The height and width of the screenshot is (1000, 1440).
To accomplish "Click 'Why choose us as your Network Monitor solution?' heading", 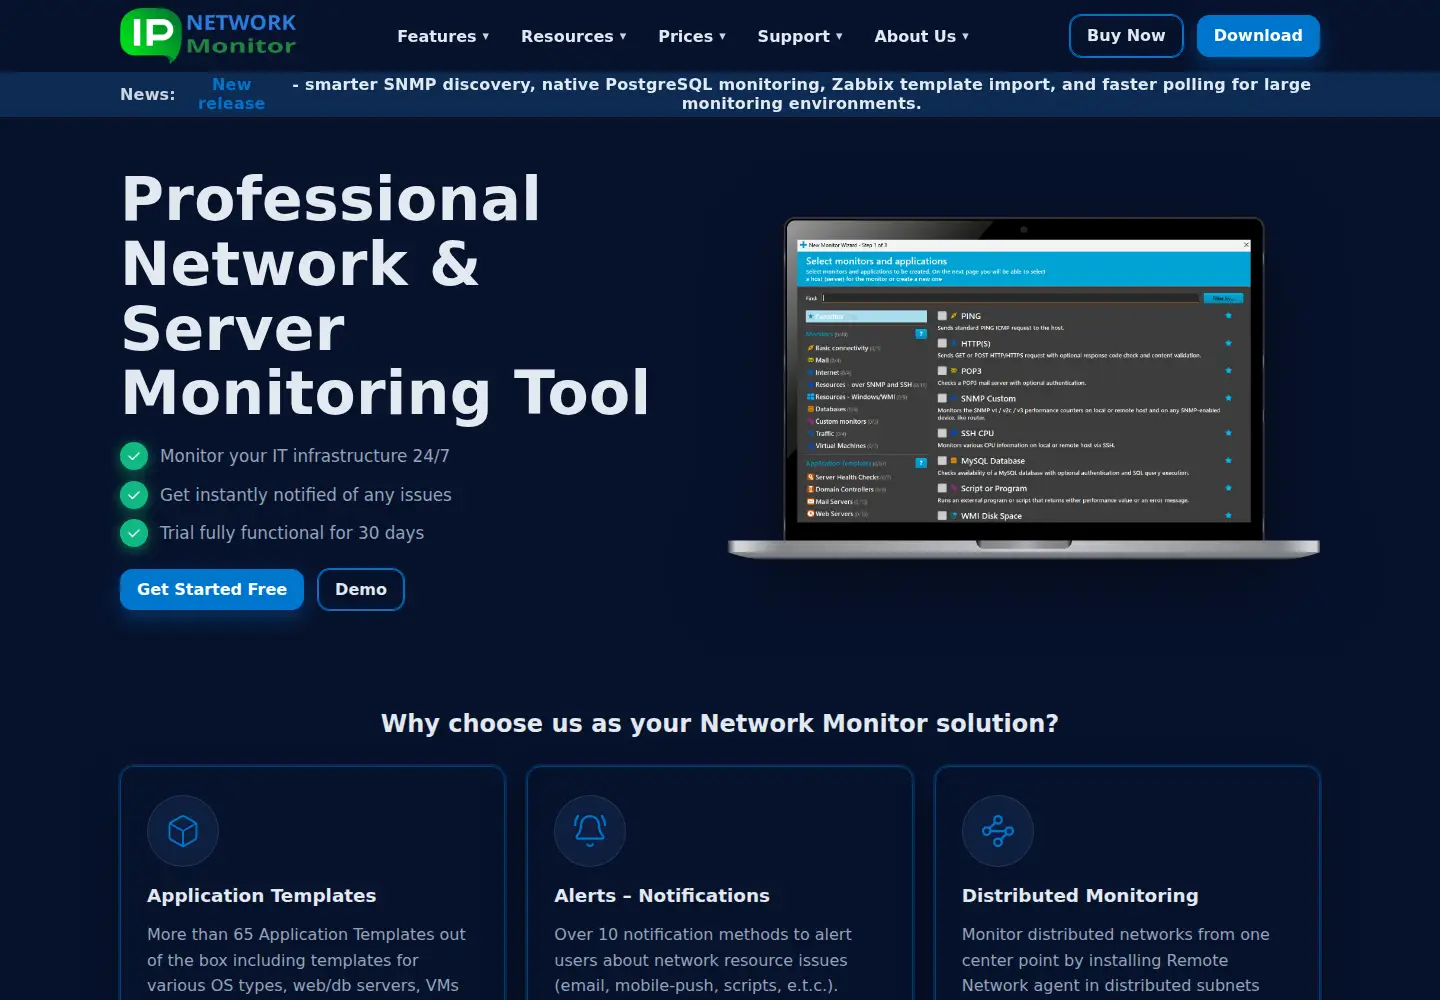I will coord(720,723).
